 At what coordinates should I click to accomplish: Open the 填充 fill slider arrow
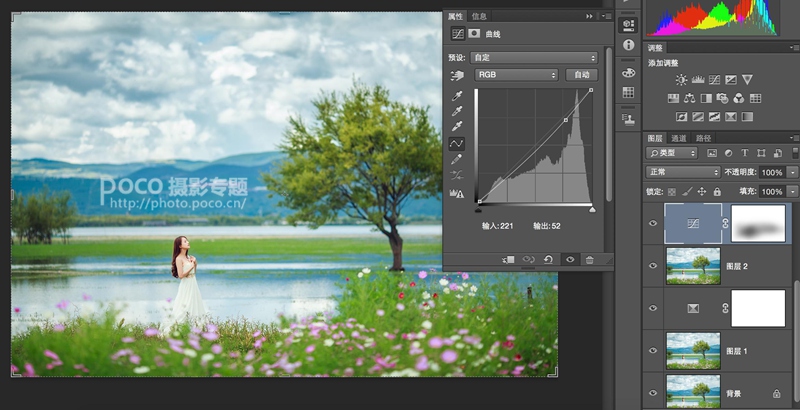pos(792,192)
